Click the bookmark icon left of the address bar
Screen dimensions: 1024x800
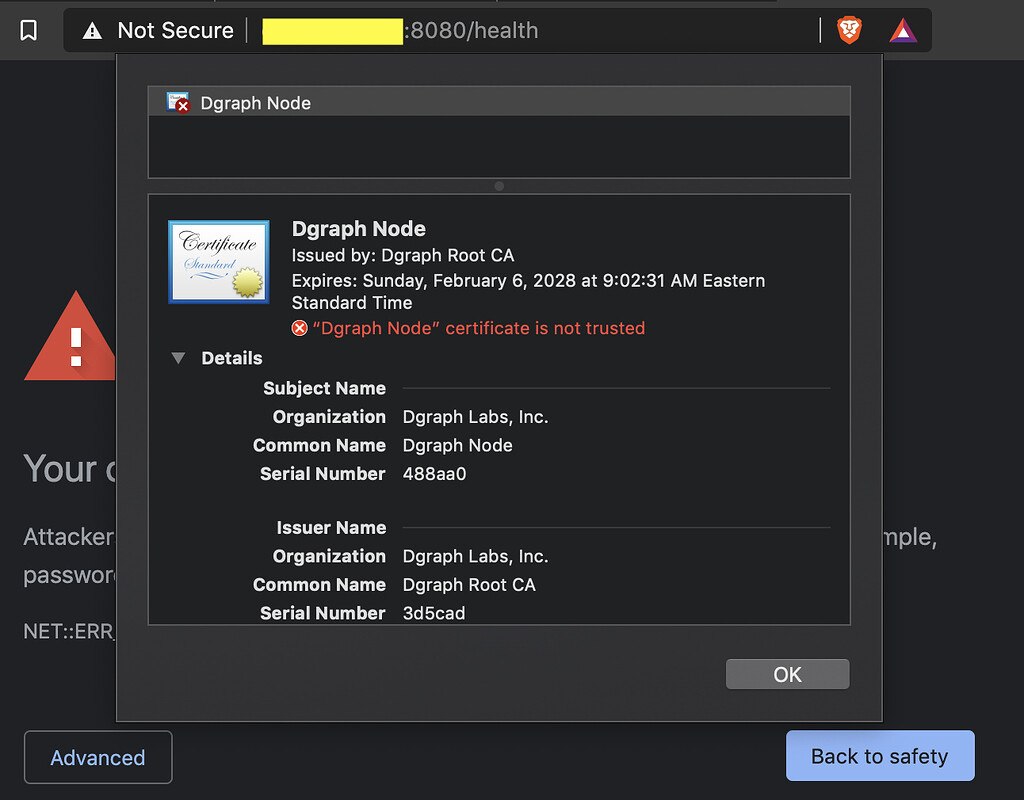pyautogui.click(x=28, y=30)
